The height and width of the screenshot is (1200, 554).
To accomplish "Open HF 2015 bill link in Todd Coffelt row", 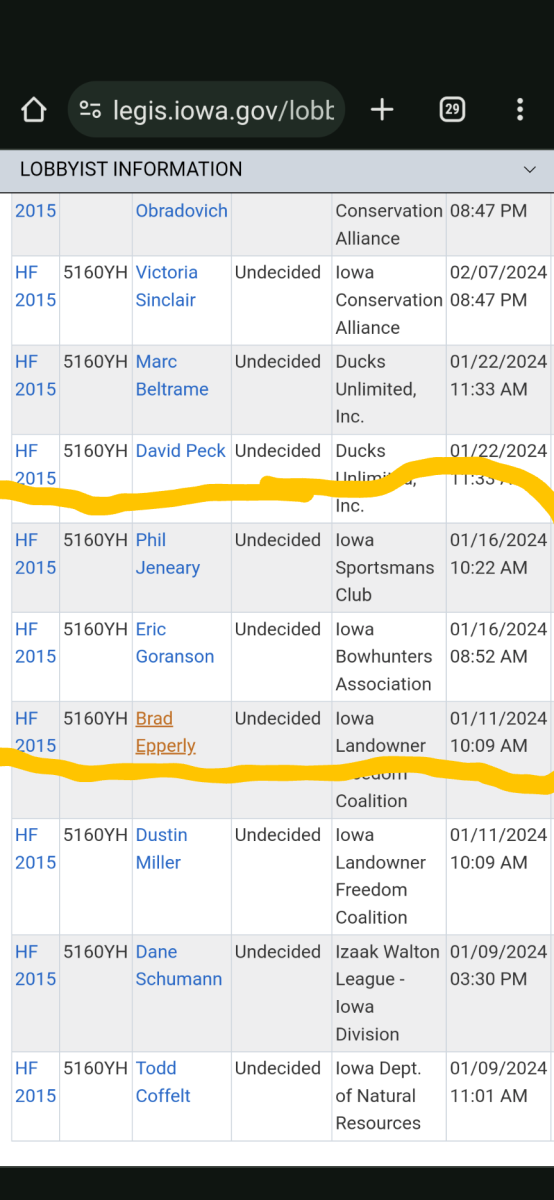I will (x=36, y=1083).
